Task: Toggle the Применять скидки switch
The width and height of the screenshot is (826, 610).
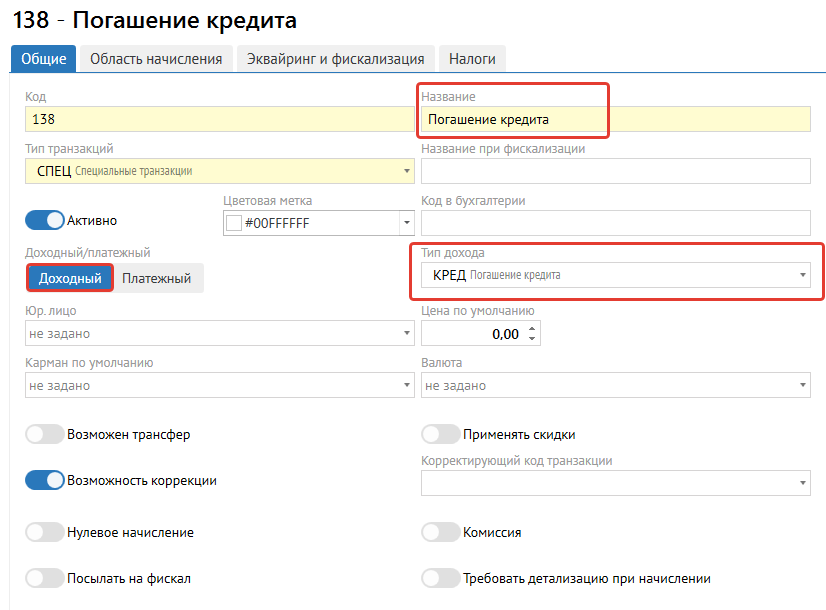Action: pyautogui.click(x=440, y=434)
